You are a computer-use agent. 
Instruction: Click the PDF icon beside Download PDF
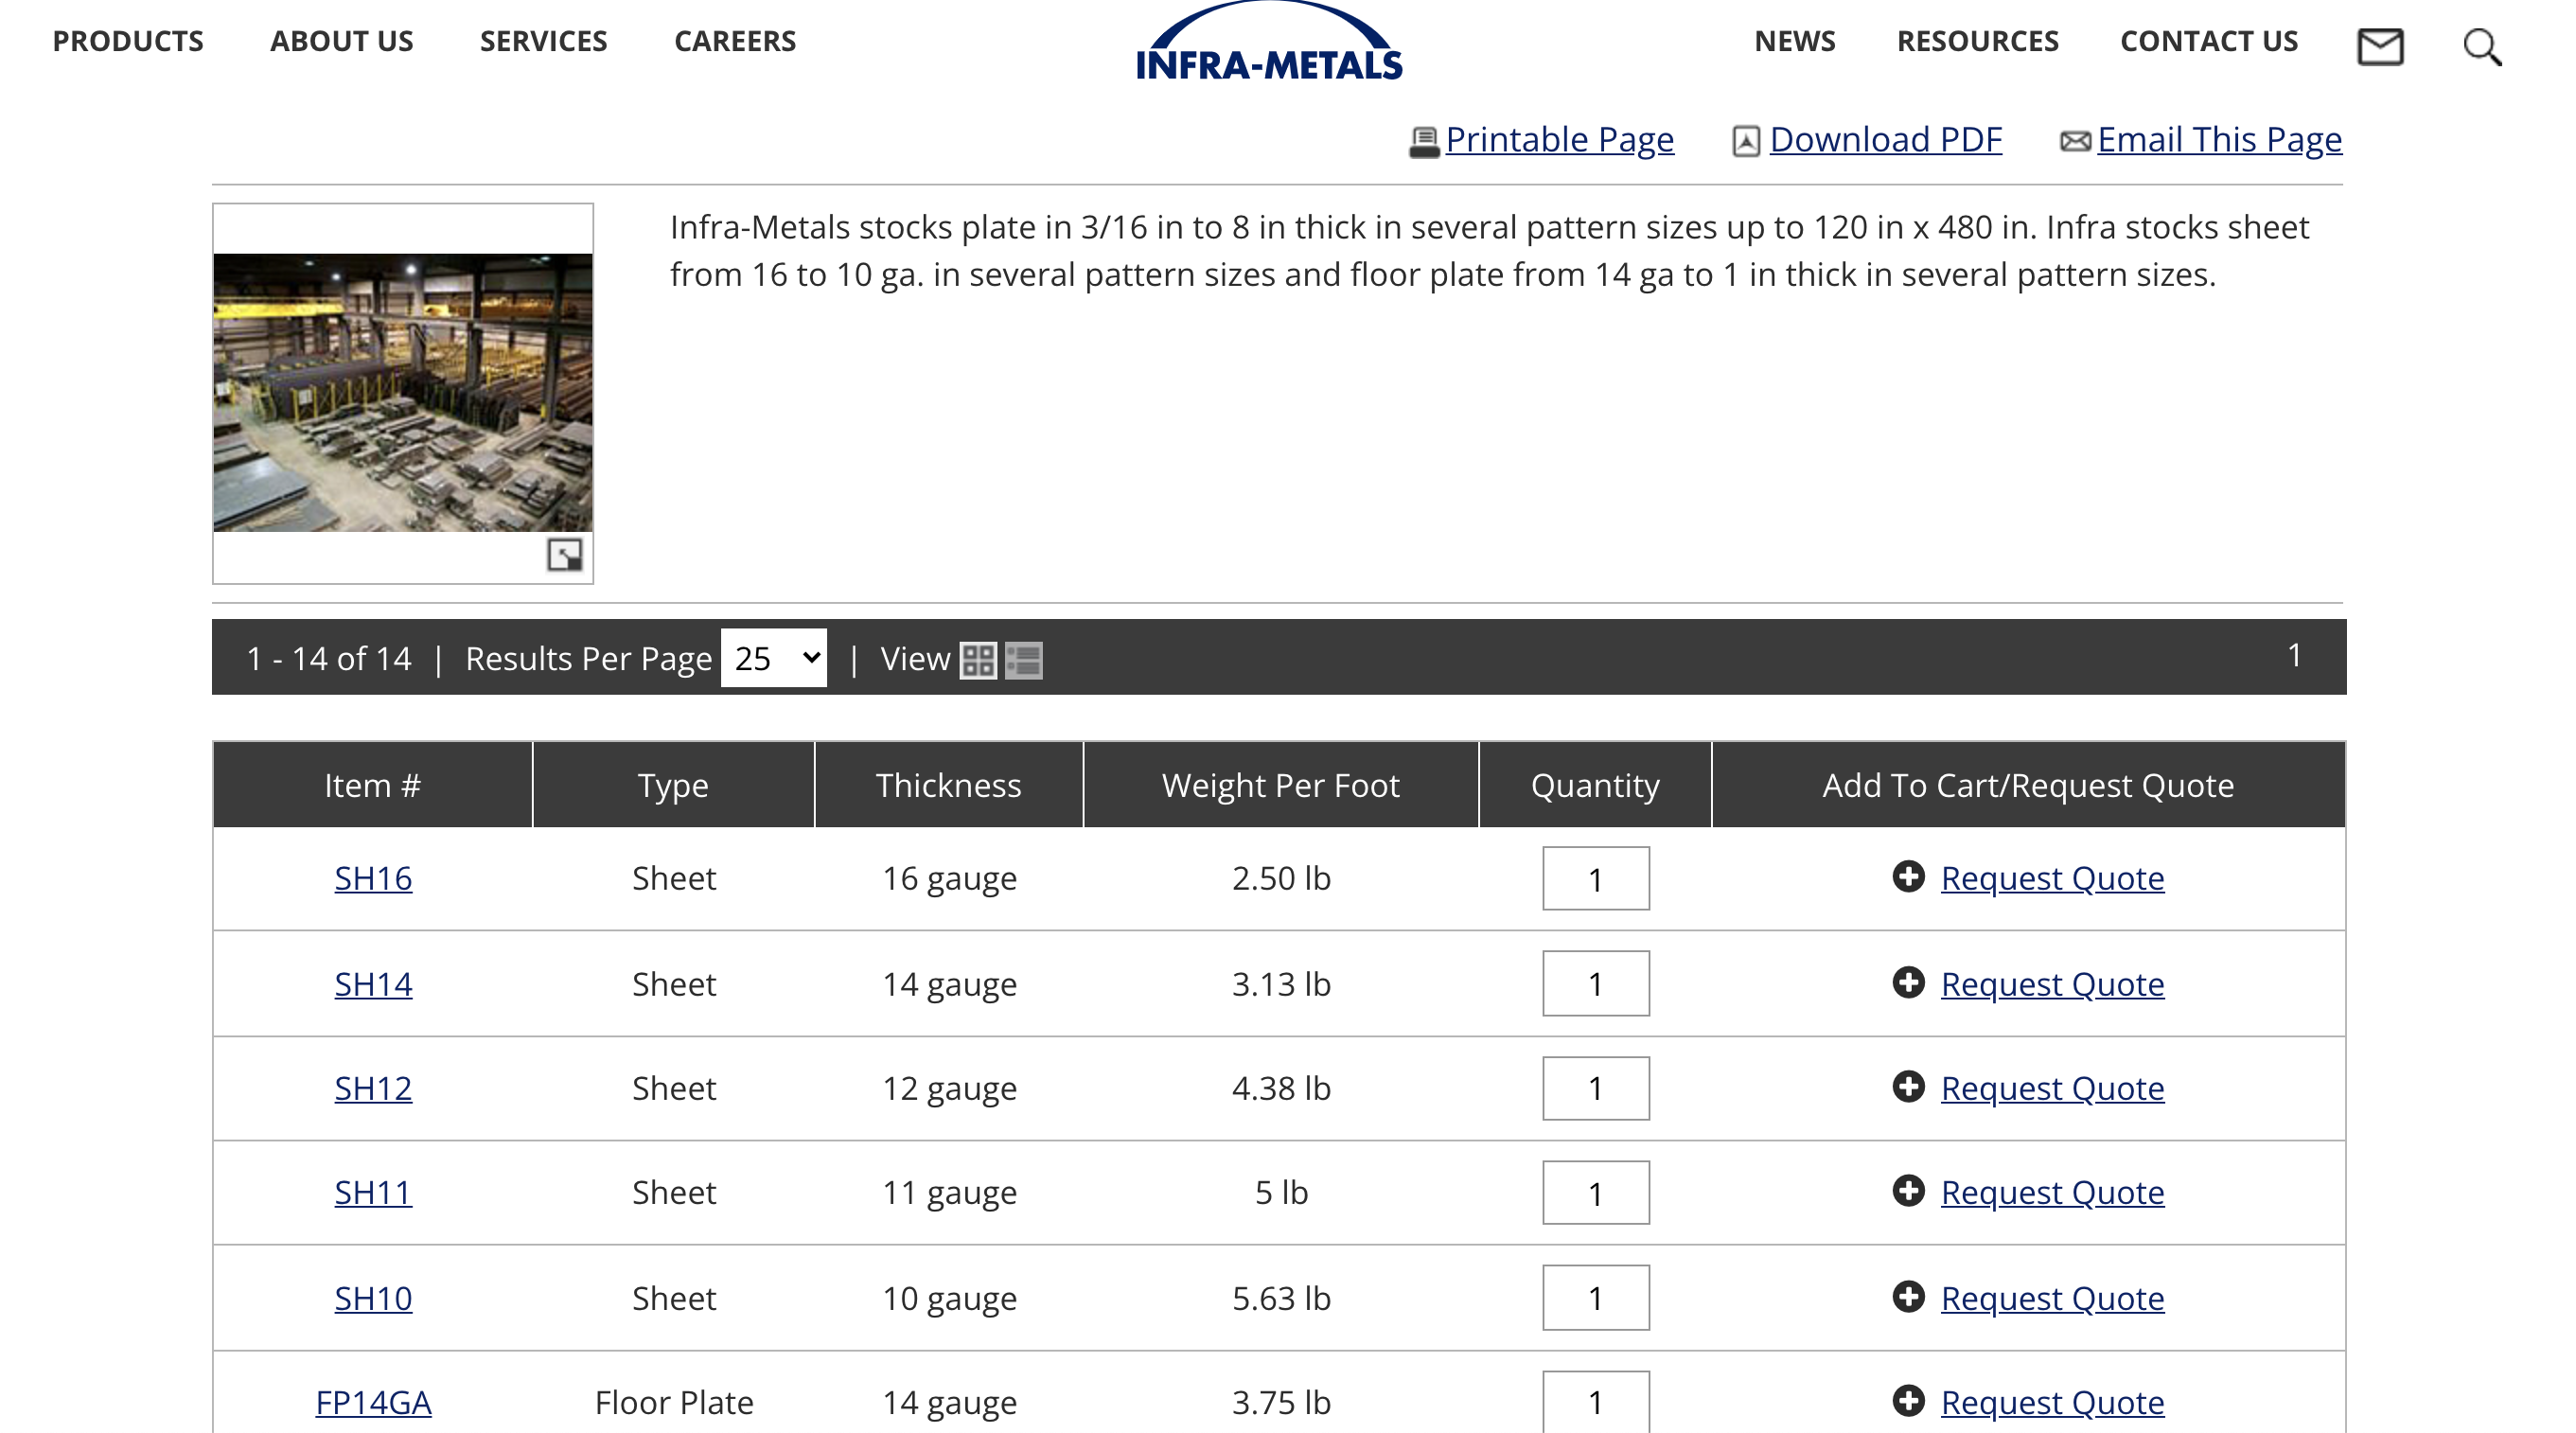(x=1746, y=141)
